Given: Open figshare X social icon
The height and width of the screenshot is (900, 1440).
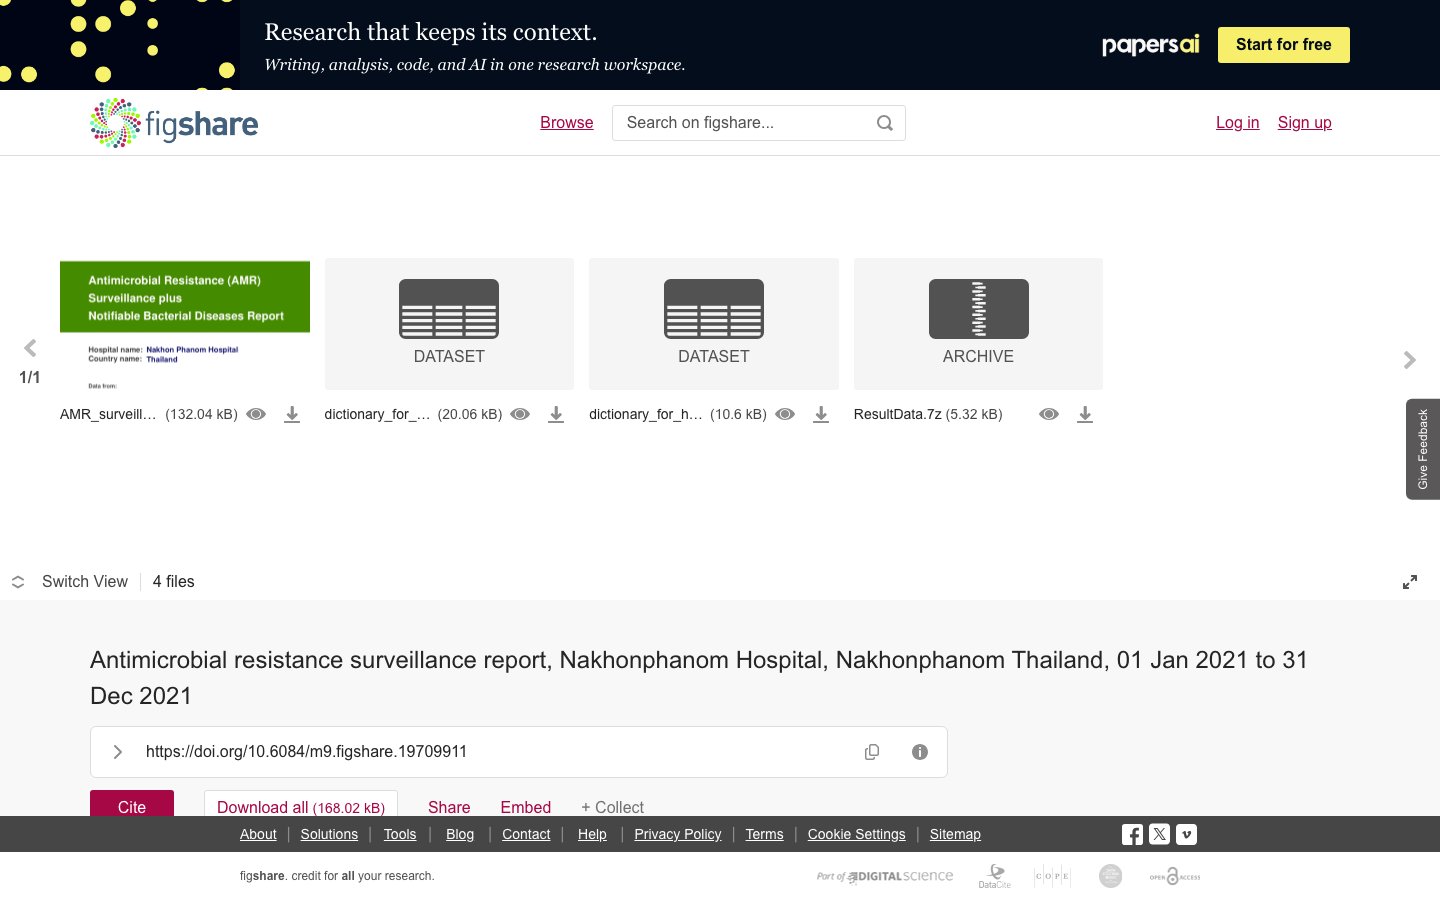Looking at the screenshot, I should click(1159, 834).
